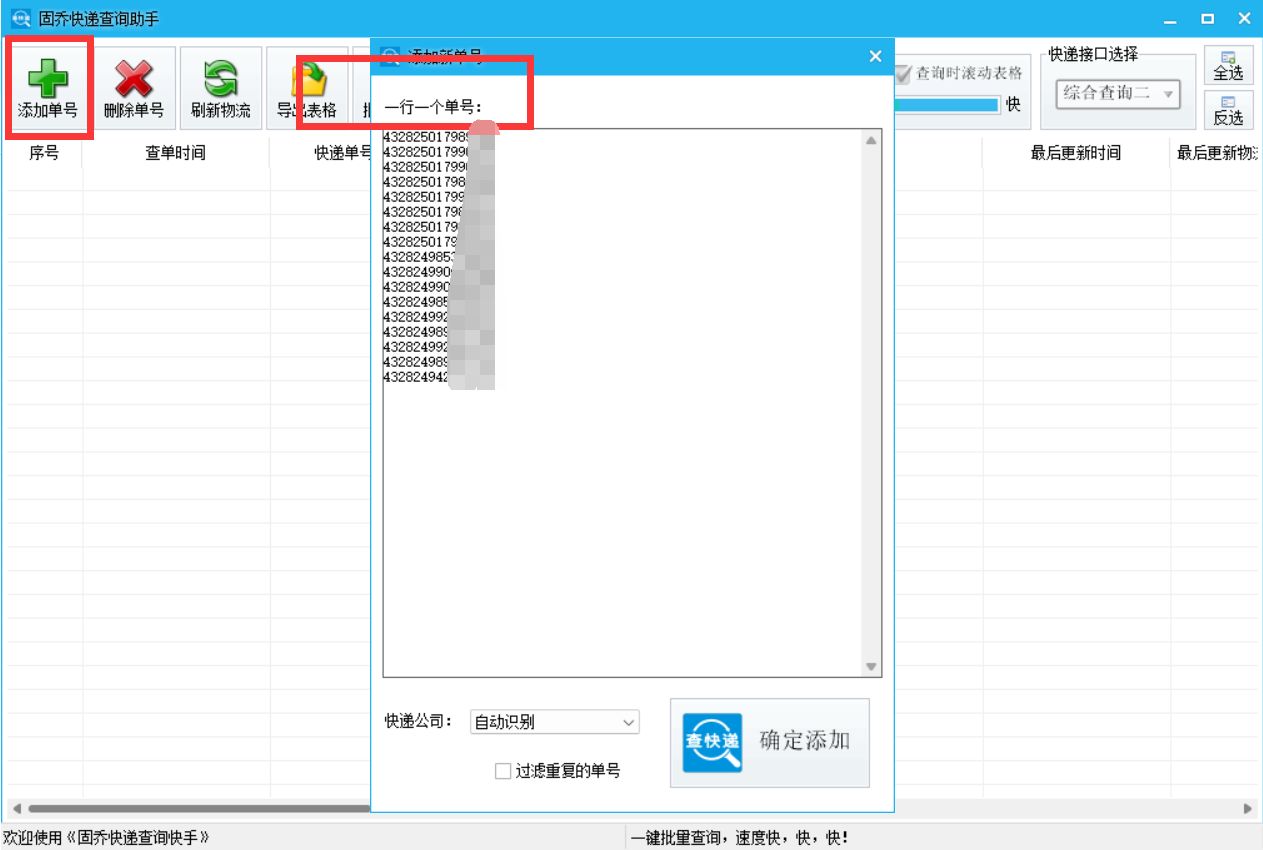Click inside the tracking numbers text area
This screenshot has width=1263, height=850.
pyautogui.click(x=621, y=403)
